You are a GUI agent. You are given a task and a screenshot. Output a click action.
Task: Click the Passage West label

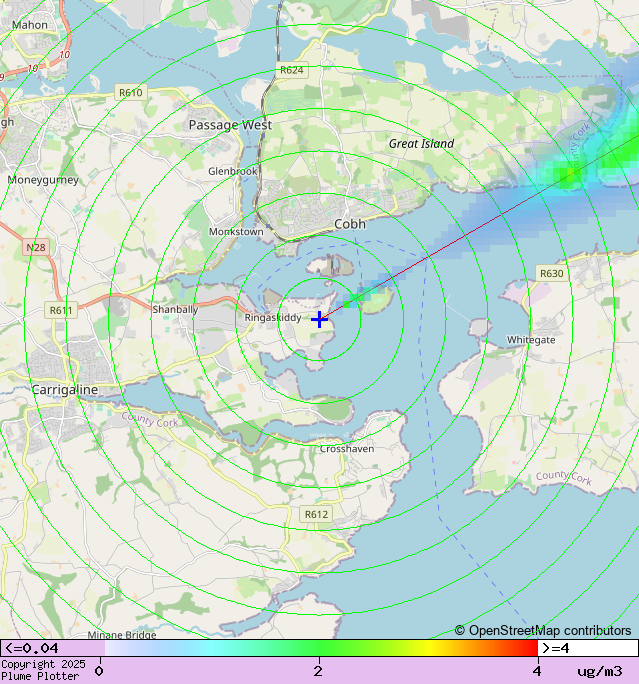230,125
